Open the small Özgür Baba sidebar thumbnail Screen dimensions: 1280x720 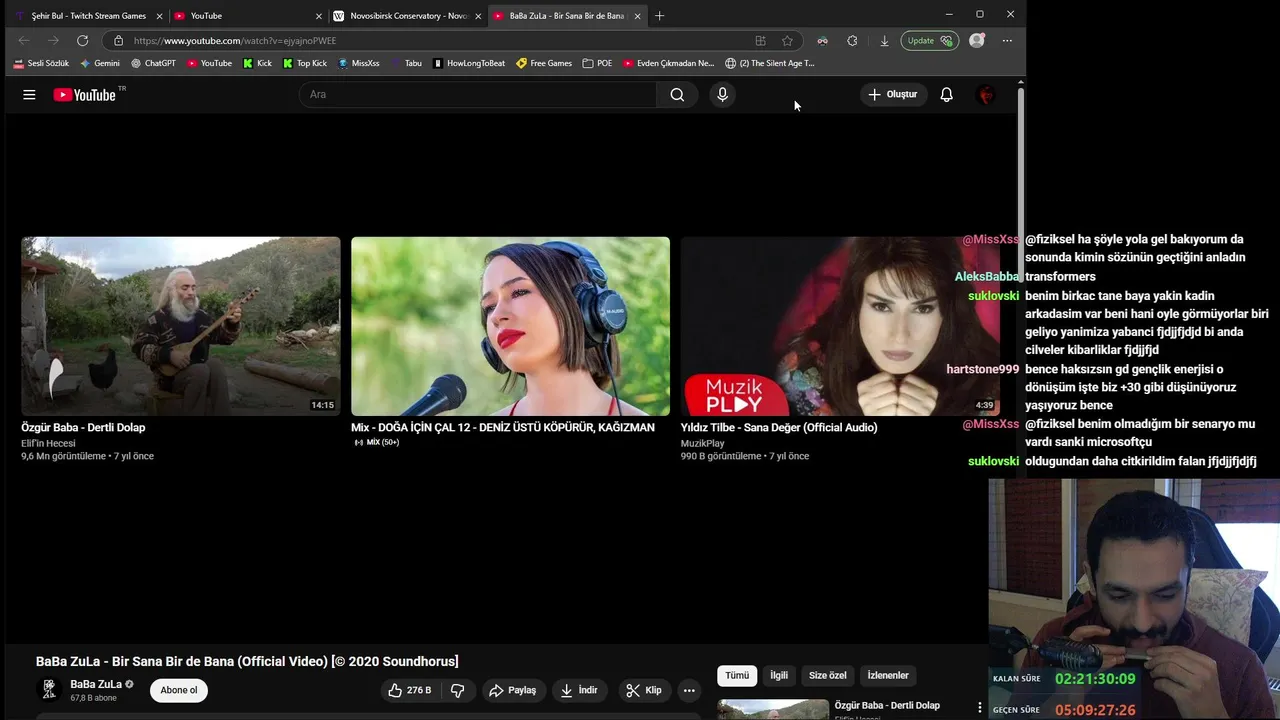click(x=773, y=709)
